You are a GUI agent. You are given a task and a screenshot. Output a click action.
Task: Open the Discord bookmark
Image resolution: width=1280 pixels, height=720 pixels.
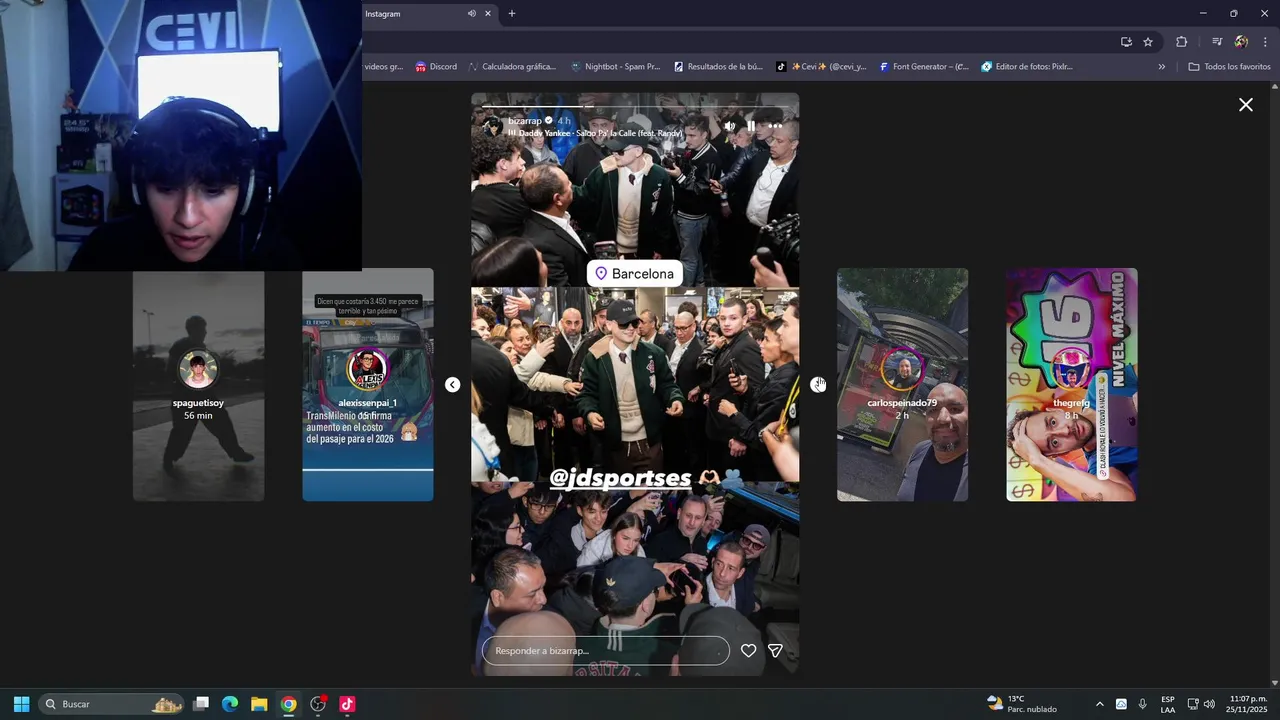(436, 67)
